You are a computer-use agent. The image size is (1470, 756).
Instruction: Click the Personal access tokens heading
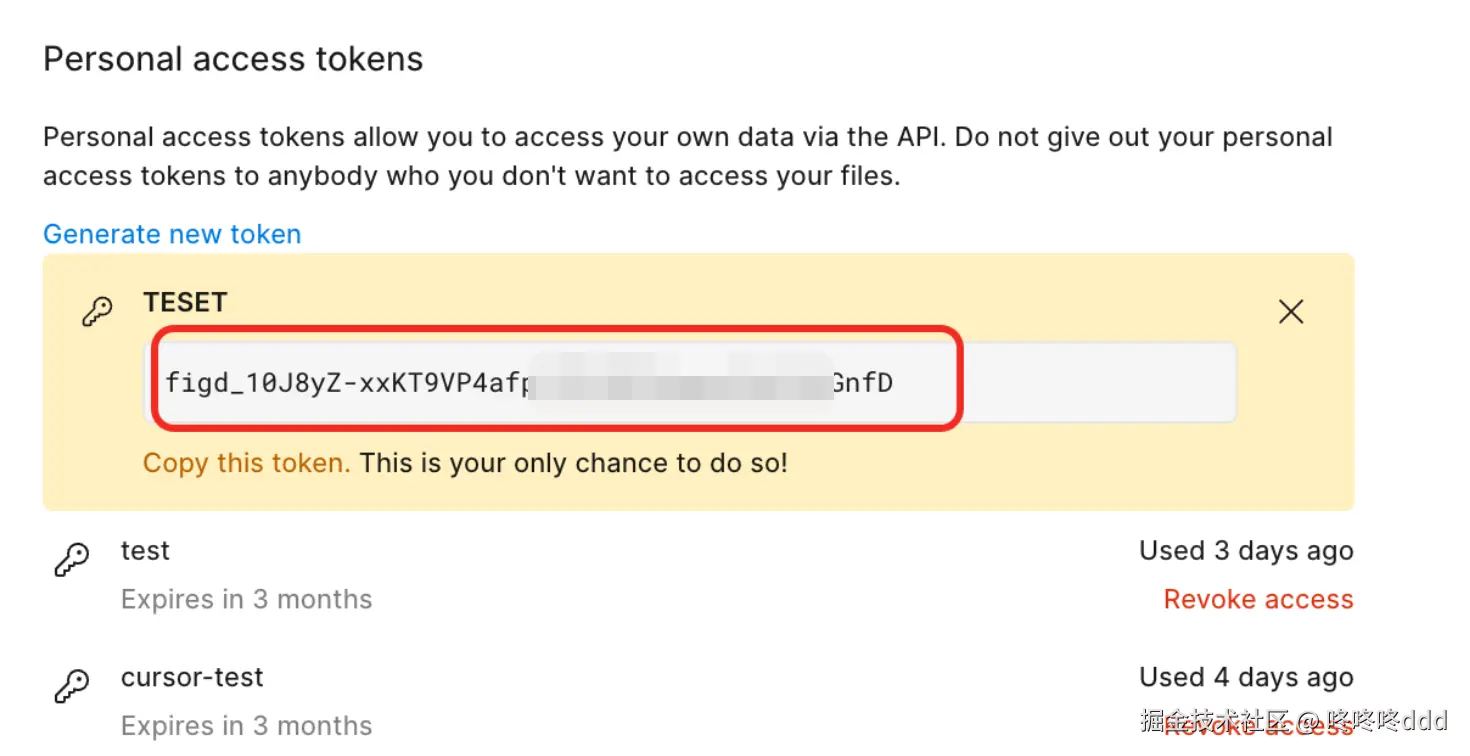click(x=233, y=59)
